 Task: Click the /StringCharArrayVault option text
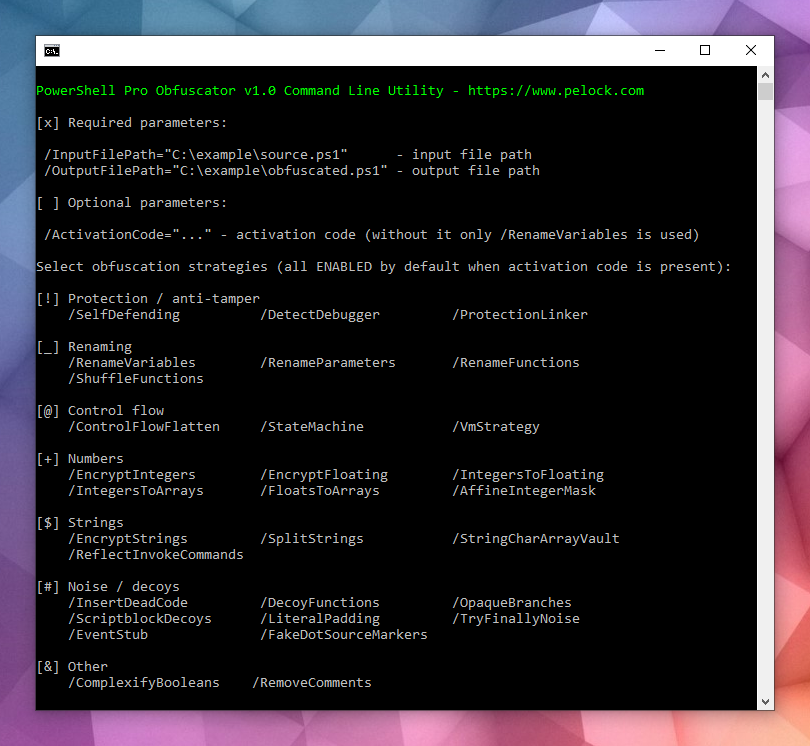click(536, 539)
